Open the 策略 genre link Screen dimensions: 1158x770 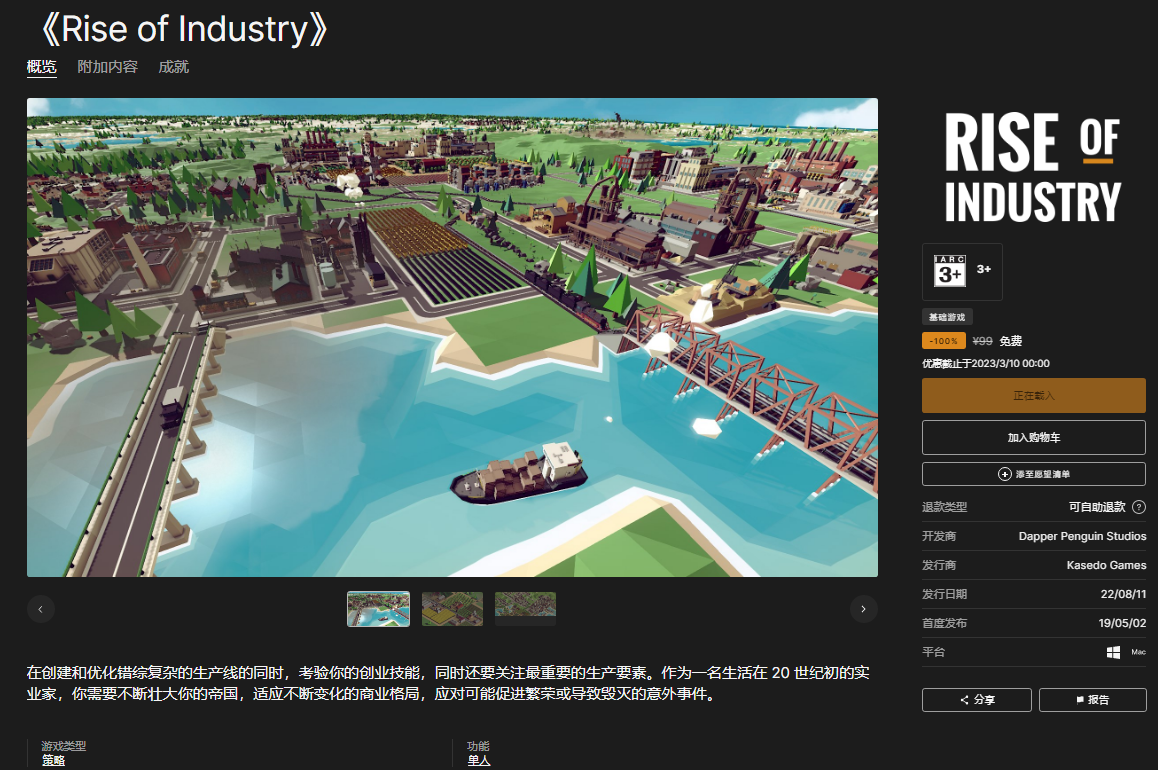(53, 761)
